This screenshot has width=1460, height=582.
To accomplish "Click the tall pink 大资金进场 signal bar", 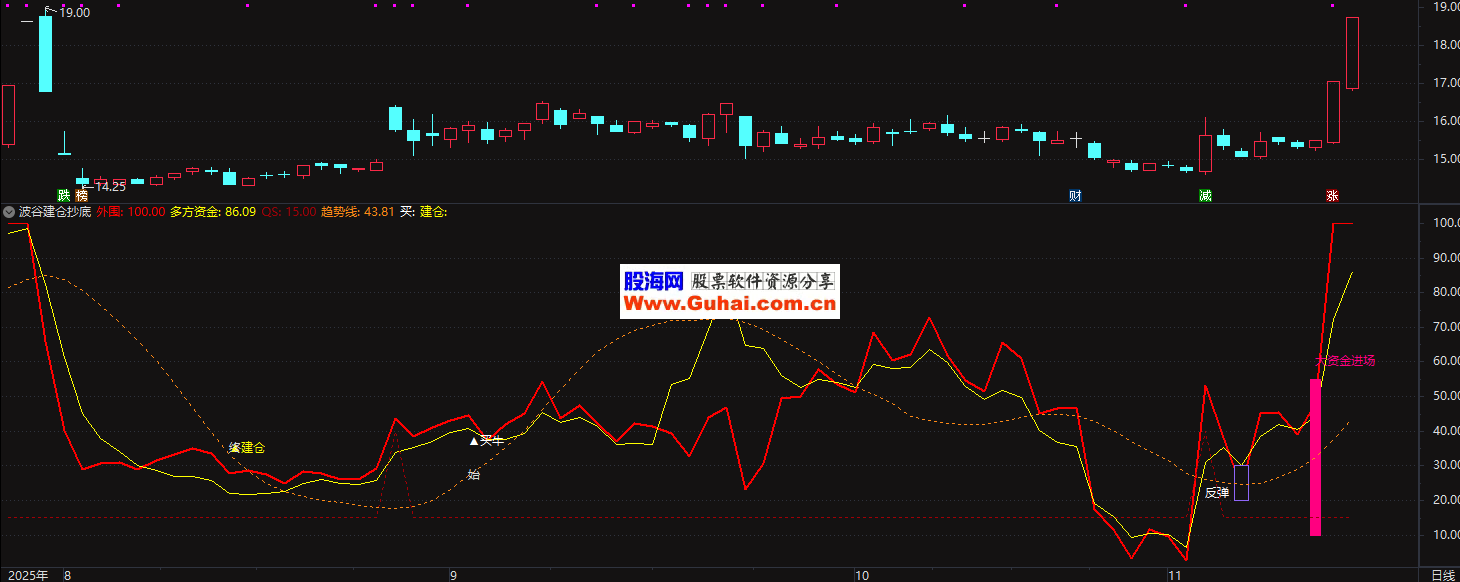I will pos(1315,457).
